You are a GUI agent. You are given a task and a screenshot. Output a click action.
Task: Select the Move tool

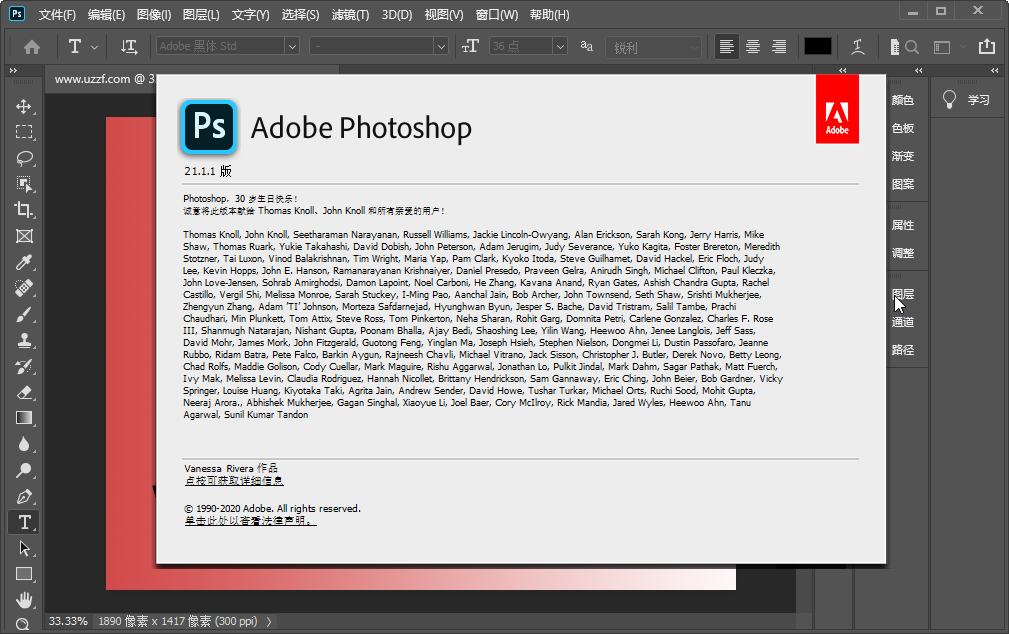(x=24, y=107)
